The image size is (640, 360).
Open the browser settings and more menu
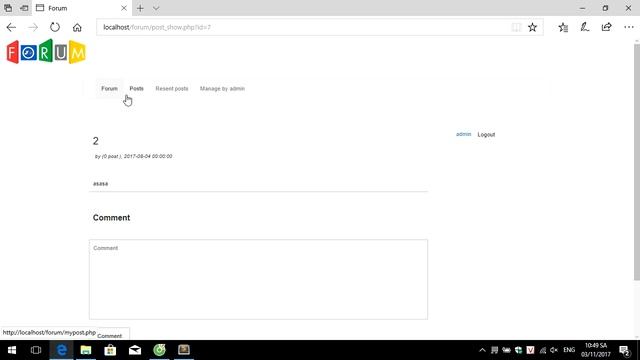point(629,27)
